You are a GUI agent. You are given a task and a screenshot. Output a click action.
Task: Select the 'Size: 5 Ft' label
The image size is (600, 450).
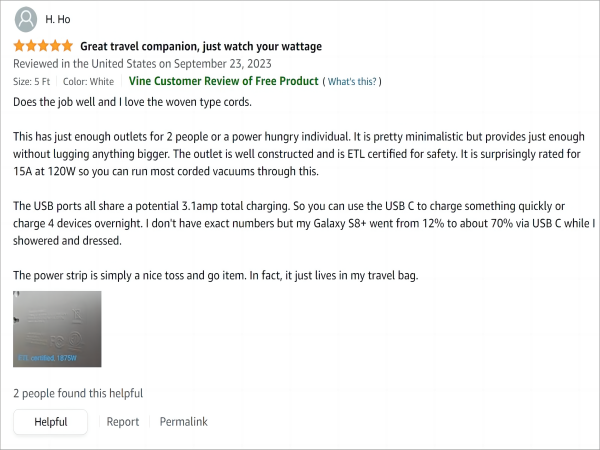(x=31, y=82)
